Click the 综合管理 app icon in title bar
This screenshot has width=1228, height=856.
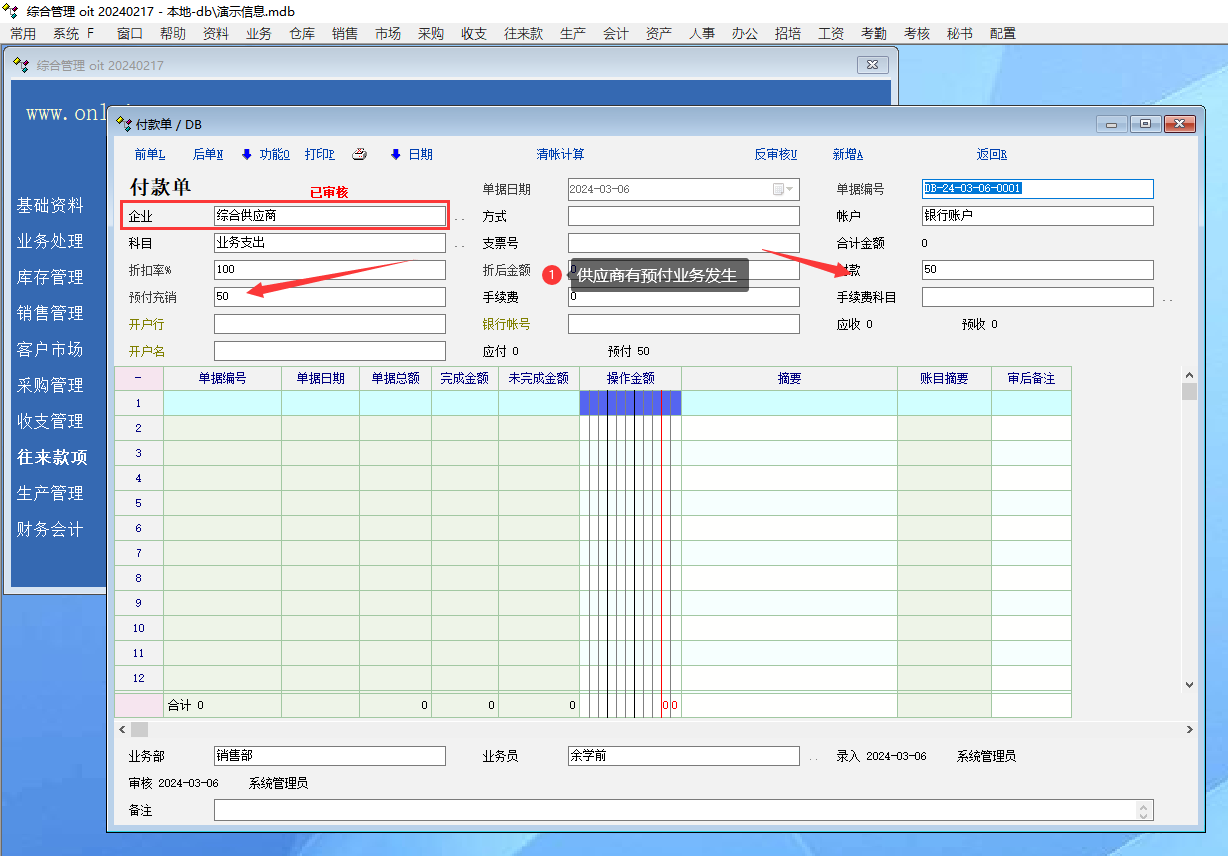[11, 11]
